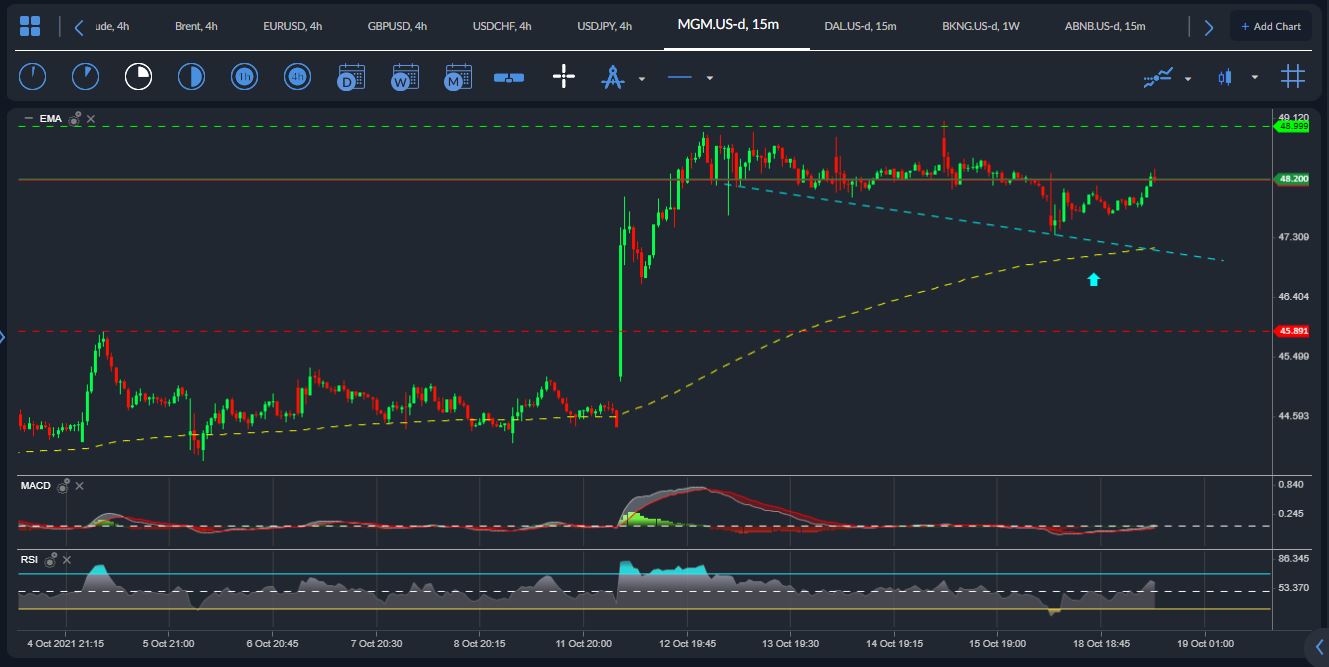1329x667 pixels.
Task: Switch to the EURUSD, 4h tab
Action: pos(293,26)
